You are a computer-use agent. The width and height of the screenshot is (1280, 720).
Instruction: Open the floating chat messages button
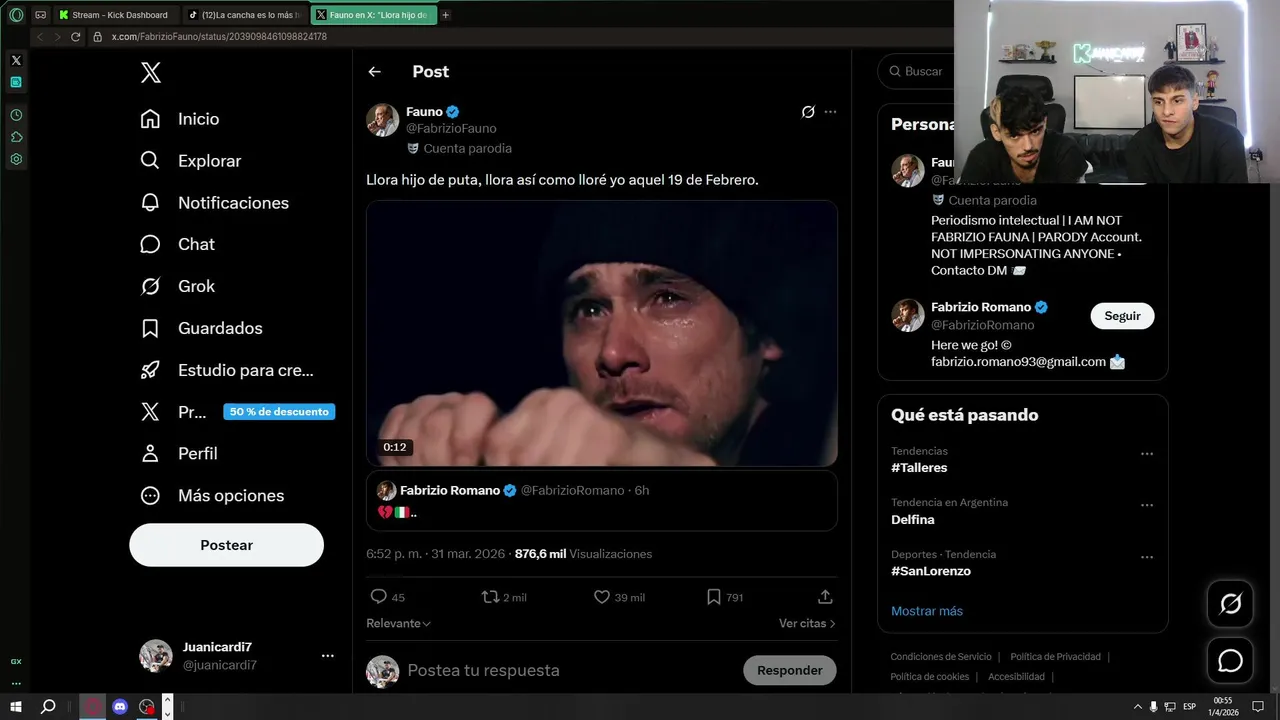1230,661
